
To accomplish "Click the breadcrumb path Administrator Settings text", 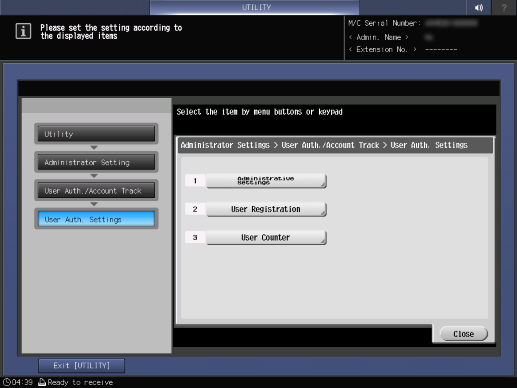I will tap(225, 145).
